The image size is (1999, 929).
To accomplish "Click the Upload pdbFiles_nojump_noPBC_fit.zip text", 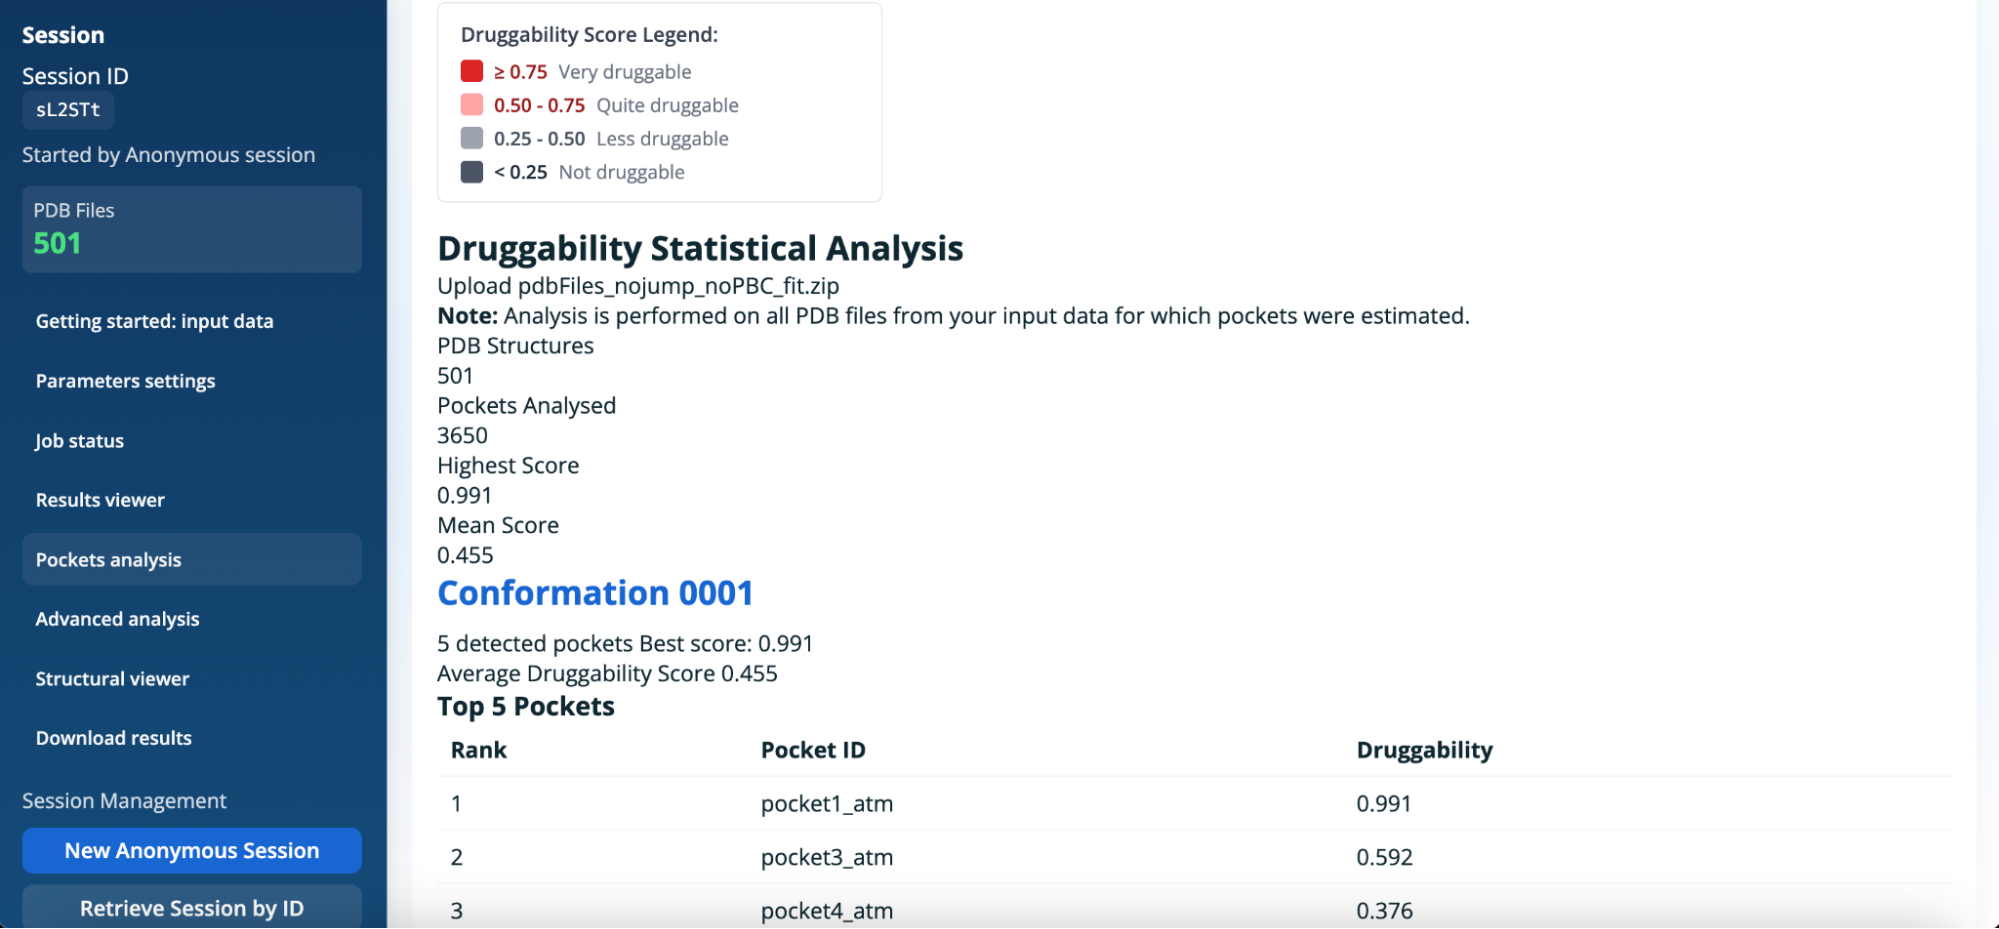I will (638, 286).
